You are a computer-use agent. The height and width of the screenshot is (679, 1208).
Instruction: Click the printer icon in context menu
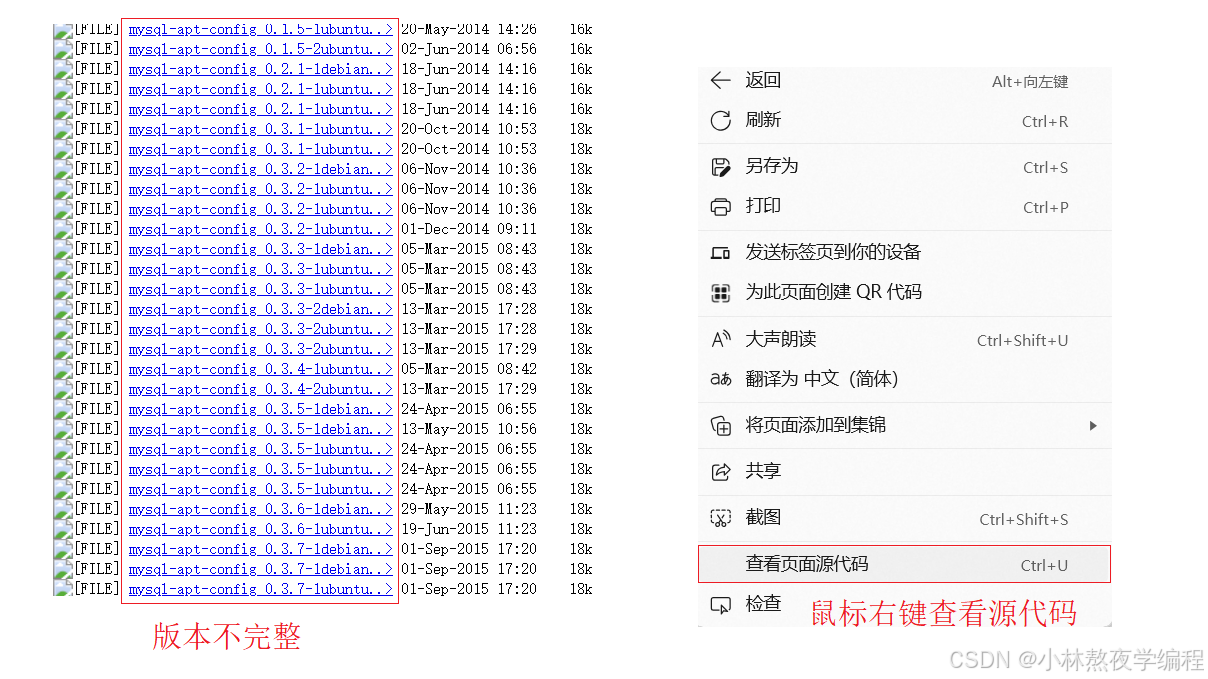(x=721, y=207)
